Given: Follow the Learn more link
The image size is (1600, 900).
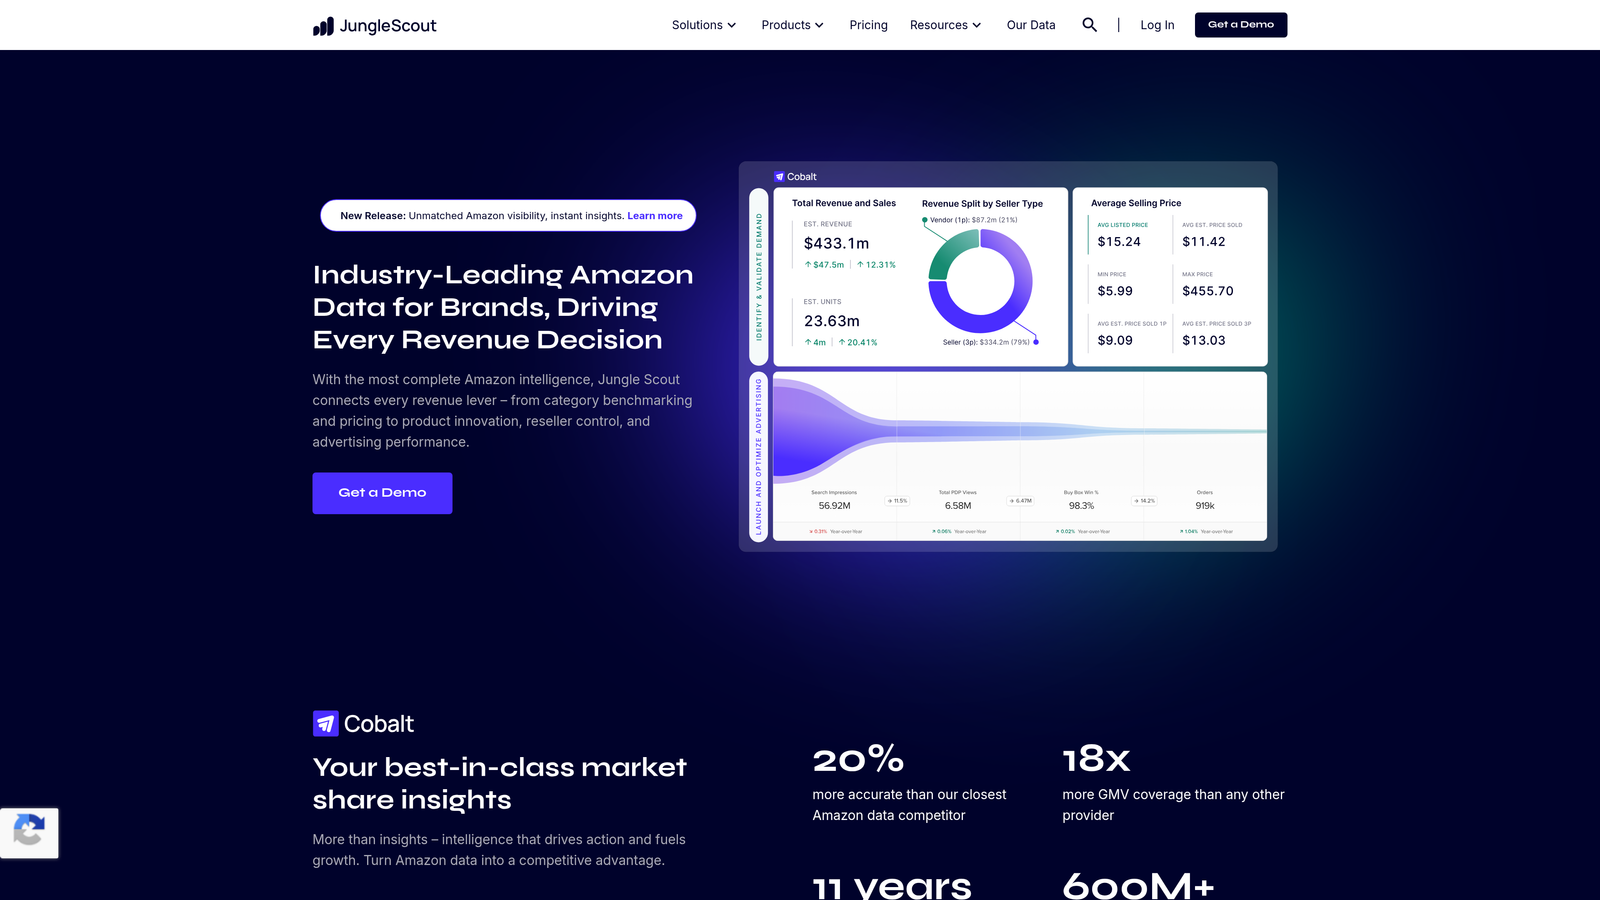Looking at the screenshot, I should point(655,216).
